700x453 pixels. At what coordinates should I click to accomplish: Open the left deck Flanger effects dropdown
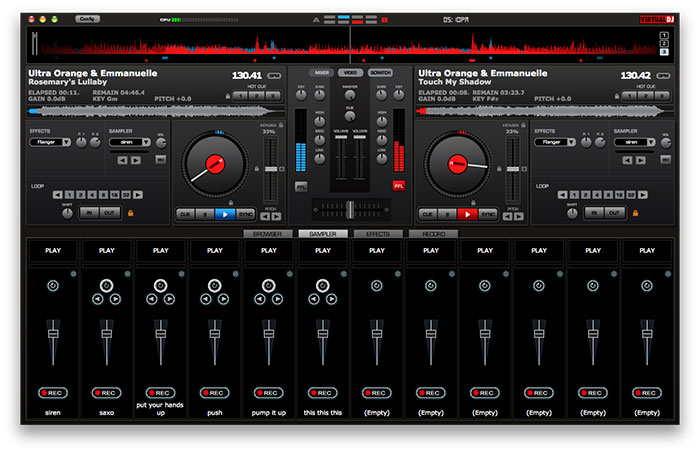point(48,143)
